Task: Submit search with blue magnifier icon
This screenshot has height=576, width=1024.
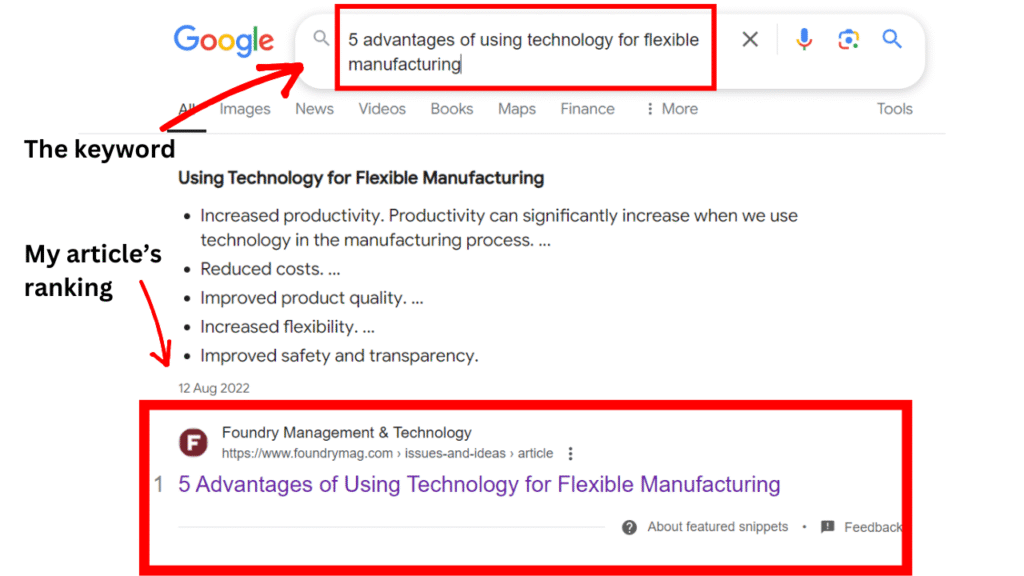Action: pos(892,39)
